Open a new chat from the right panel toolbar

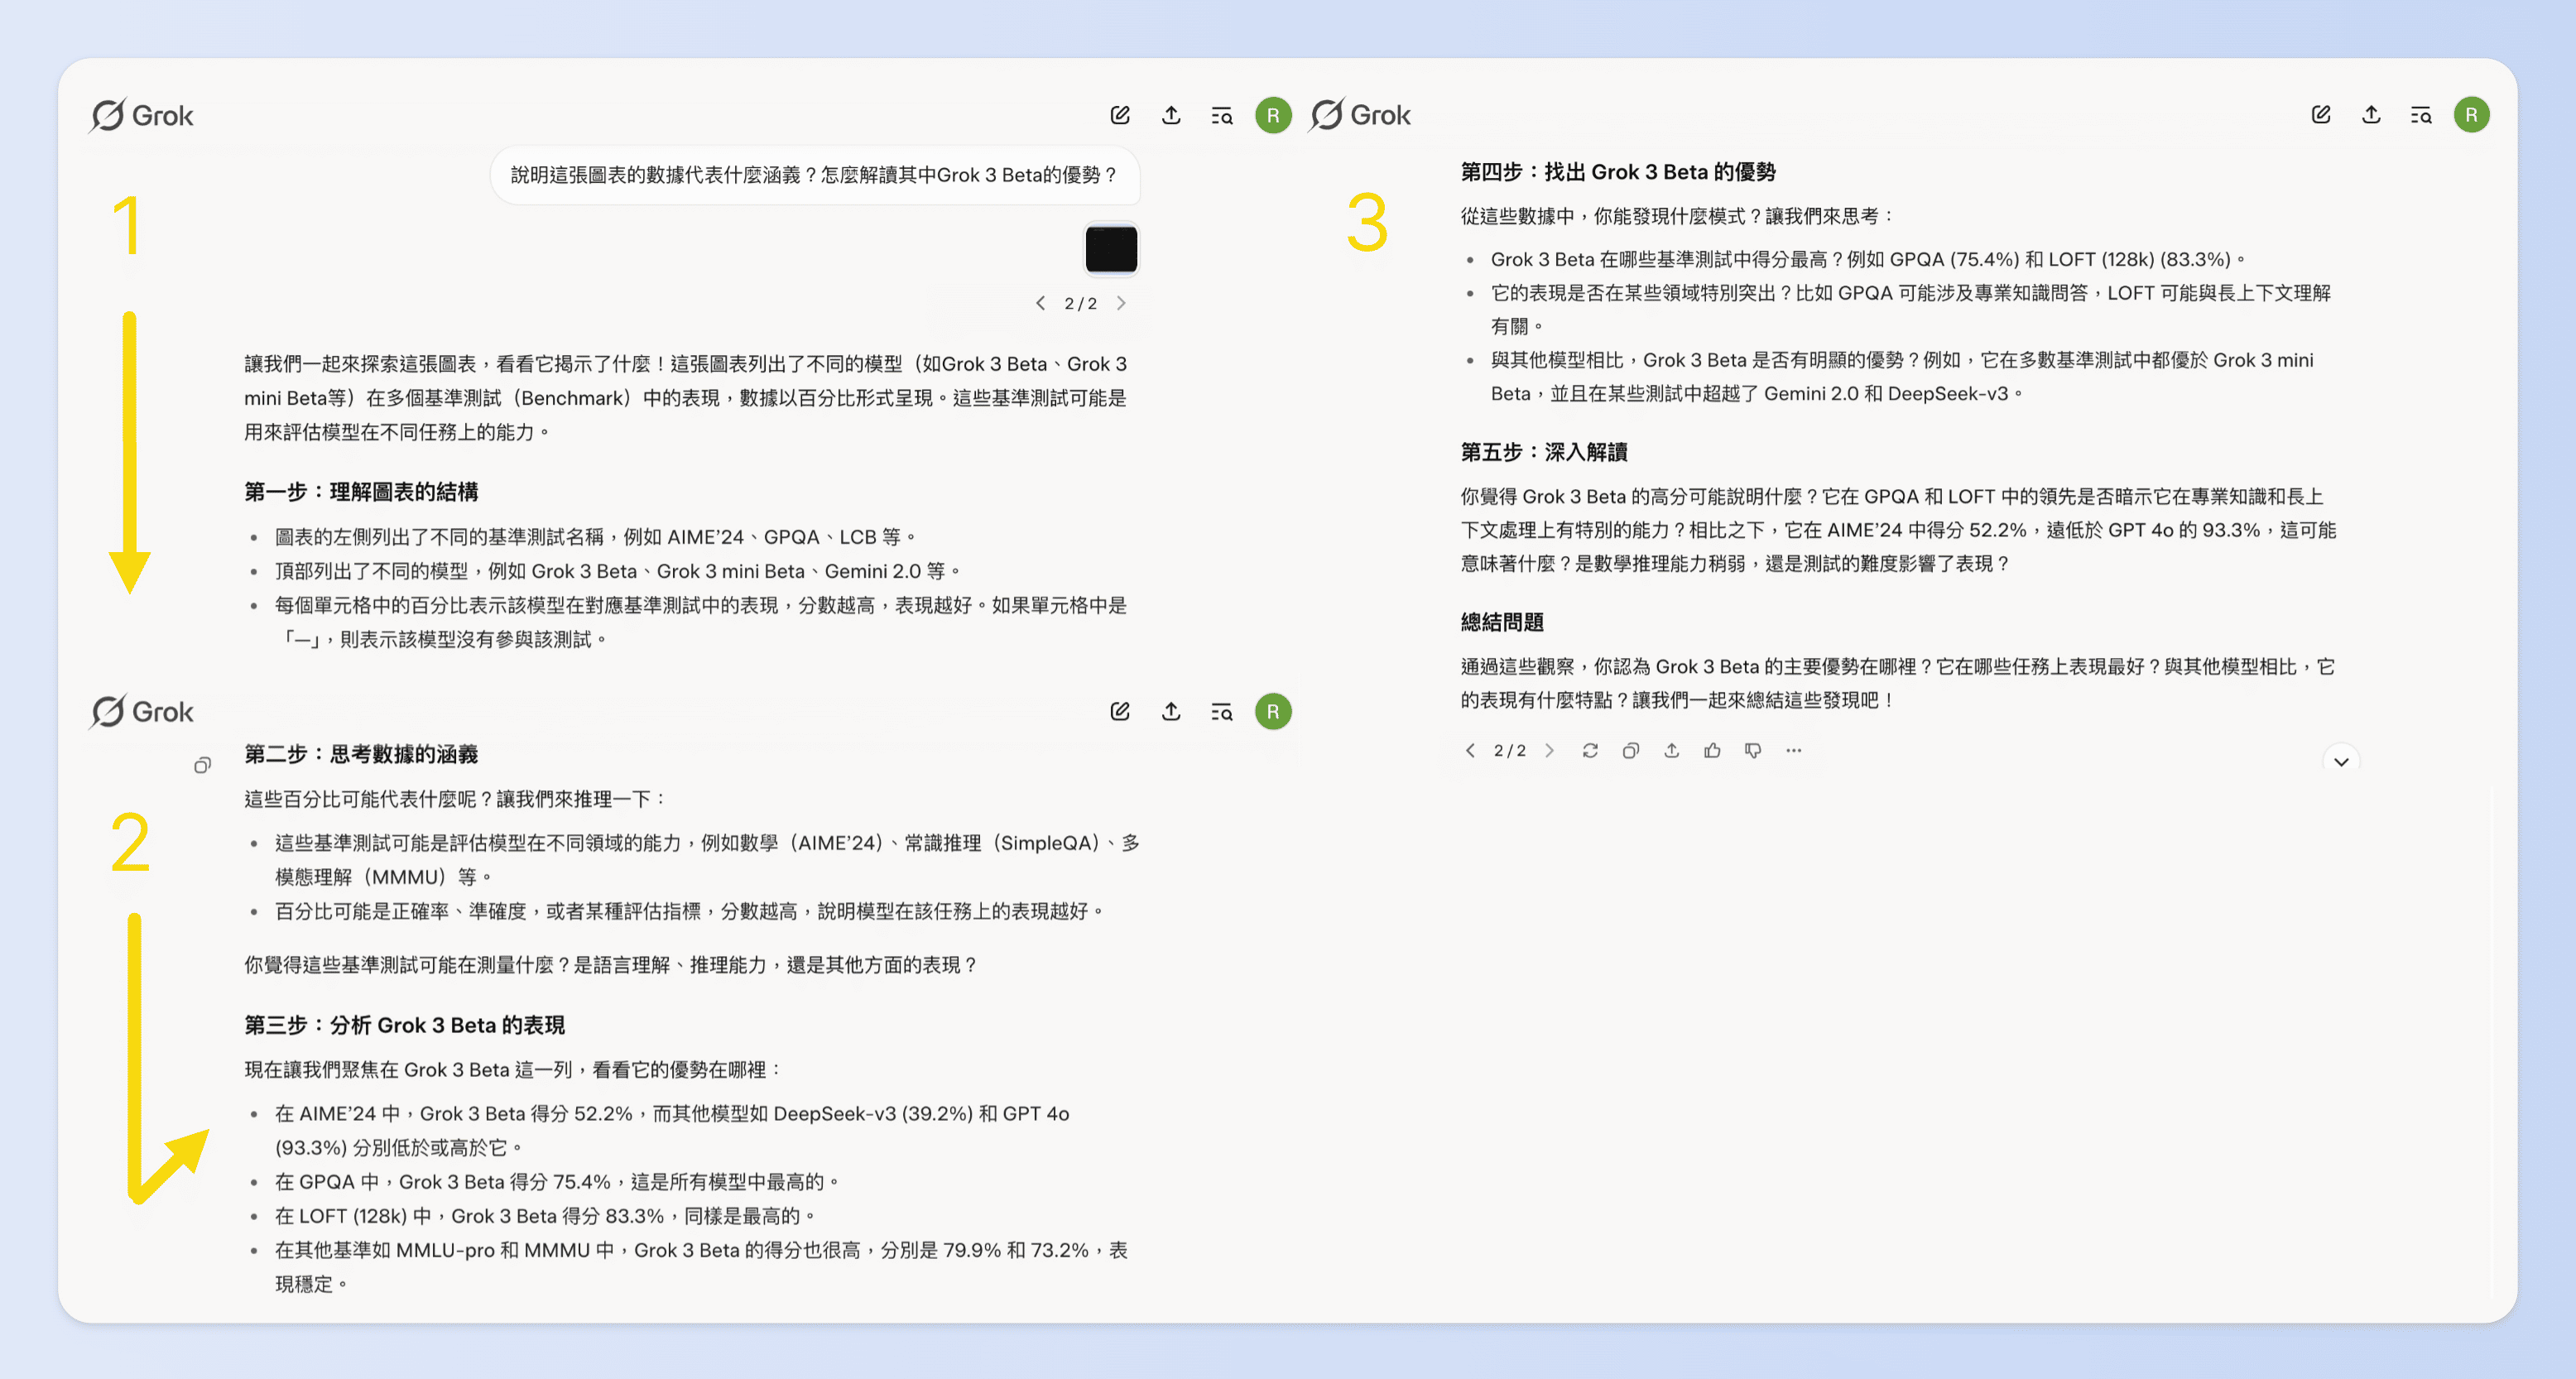click(2321, 115)
